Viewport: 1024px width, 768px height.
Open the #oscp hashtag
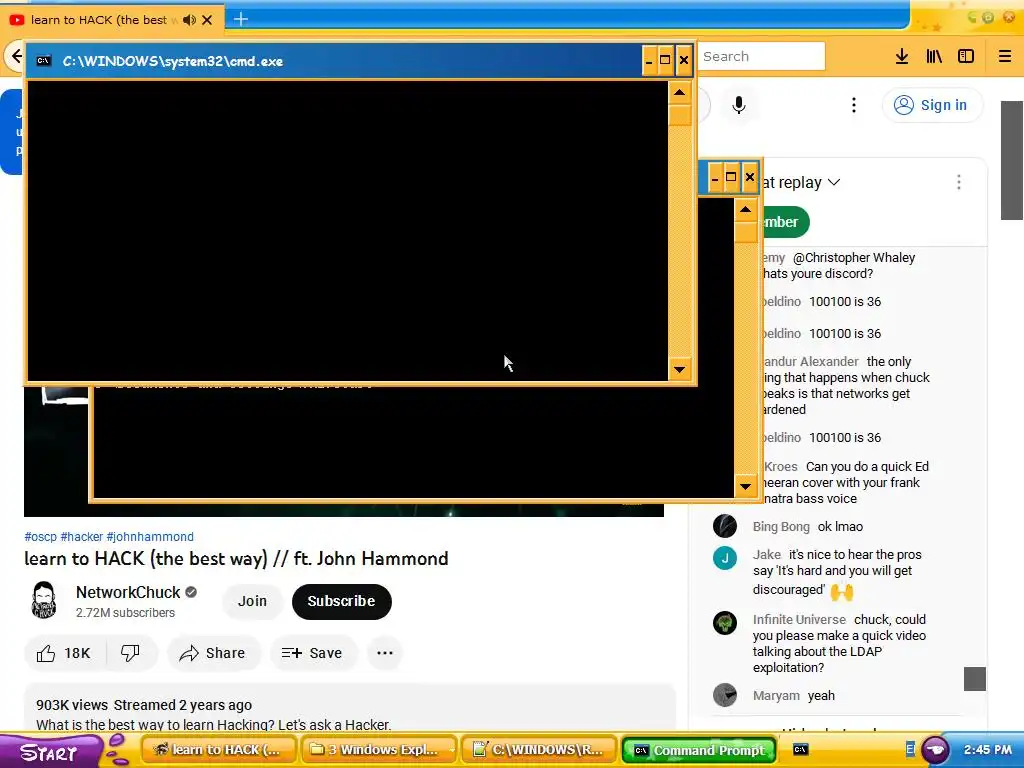point(40,537)
